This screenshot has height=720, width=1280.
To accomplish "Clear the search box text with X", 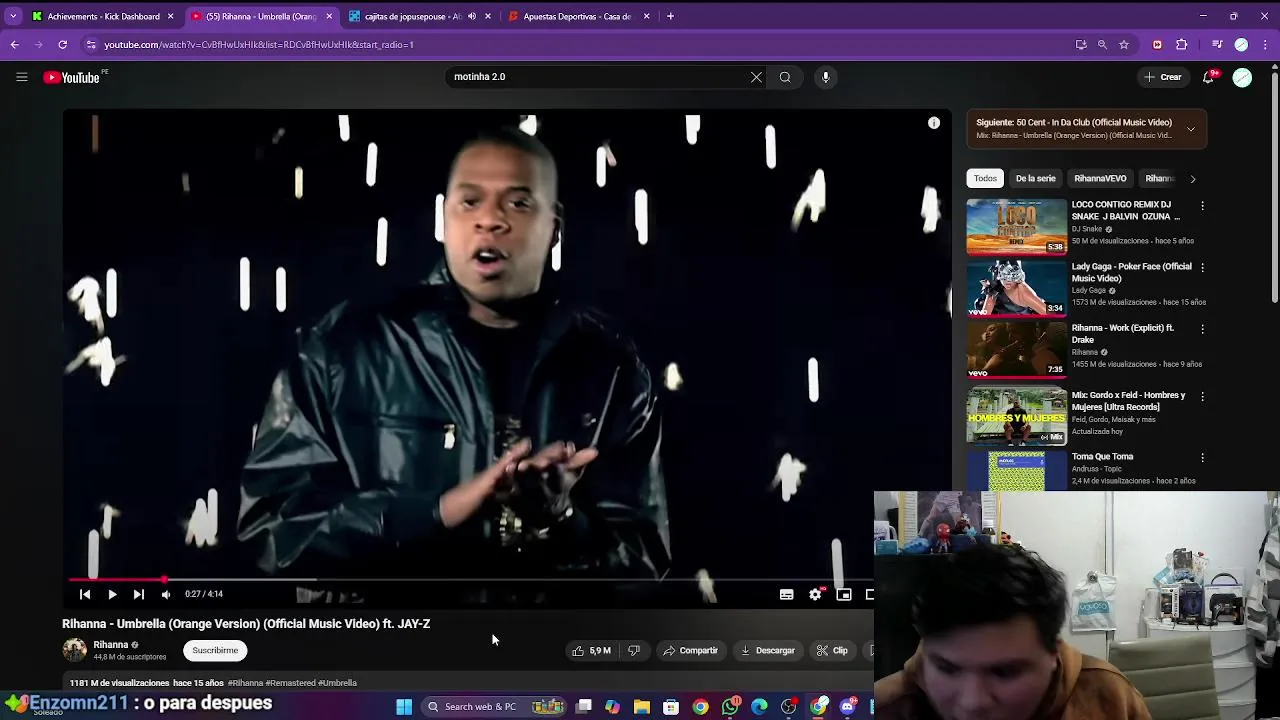I will tap(756, 77).
